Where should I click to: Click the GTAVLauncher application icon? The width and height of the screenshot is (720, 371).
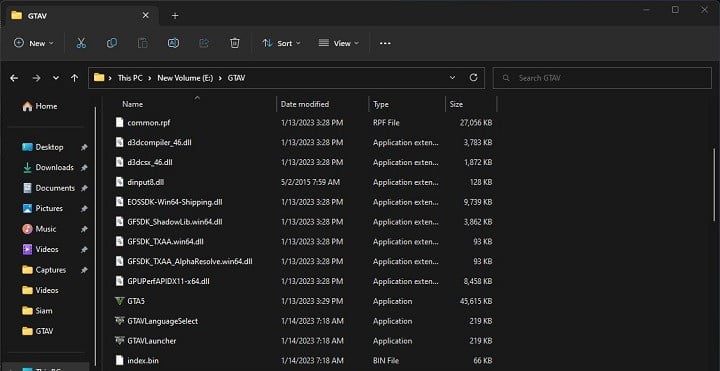[x=119, y=341]
